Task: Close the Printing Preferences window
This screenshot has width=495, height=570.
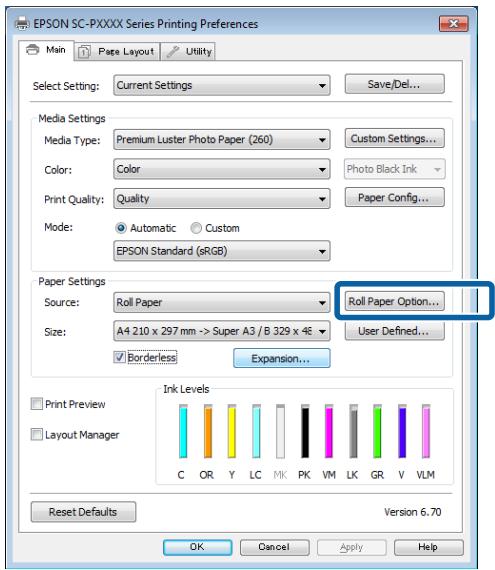Action: 454,24
